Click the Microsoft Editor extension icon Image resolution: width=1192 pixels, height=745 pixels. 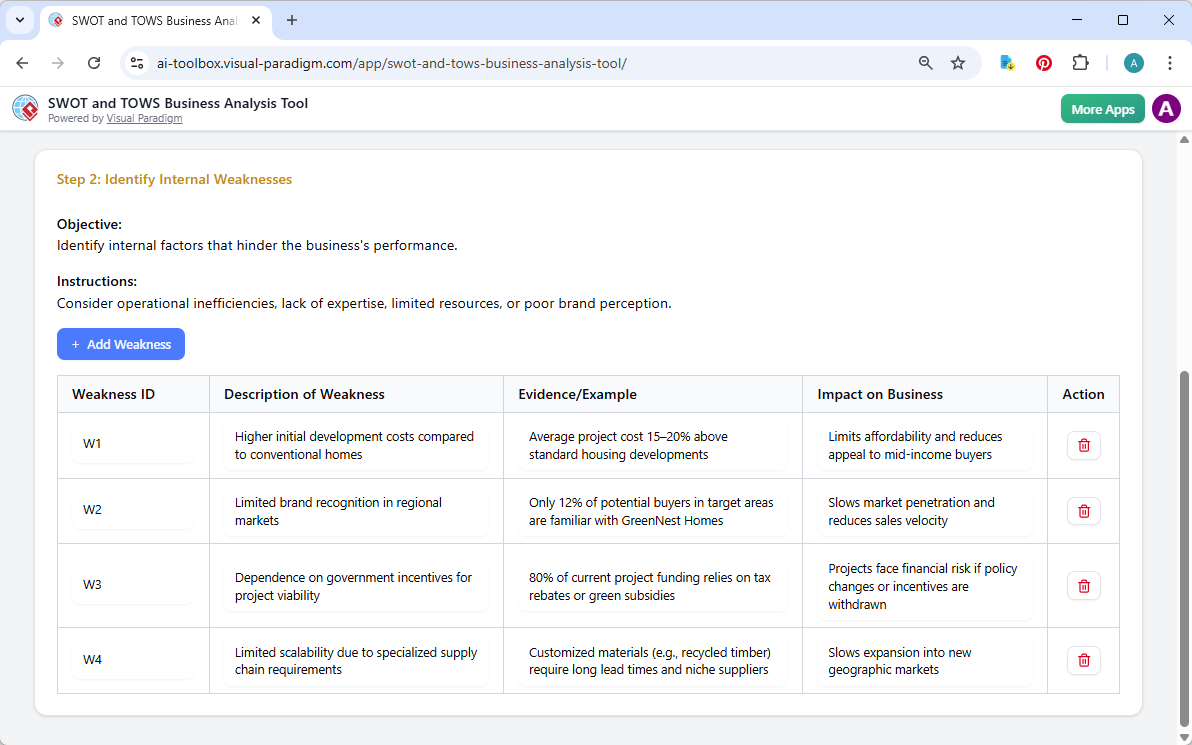coord(1006,62)
